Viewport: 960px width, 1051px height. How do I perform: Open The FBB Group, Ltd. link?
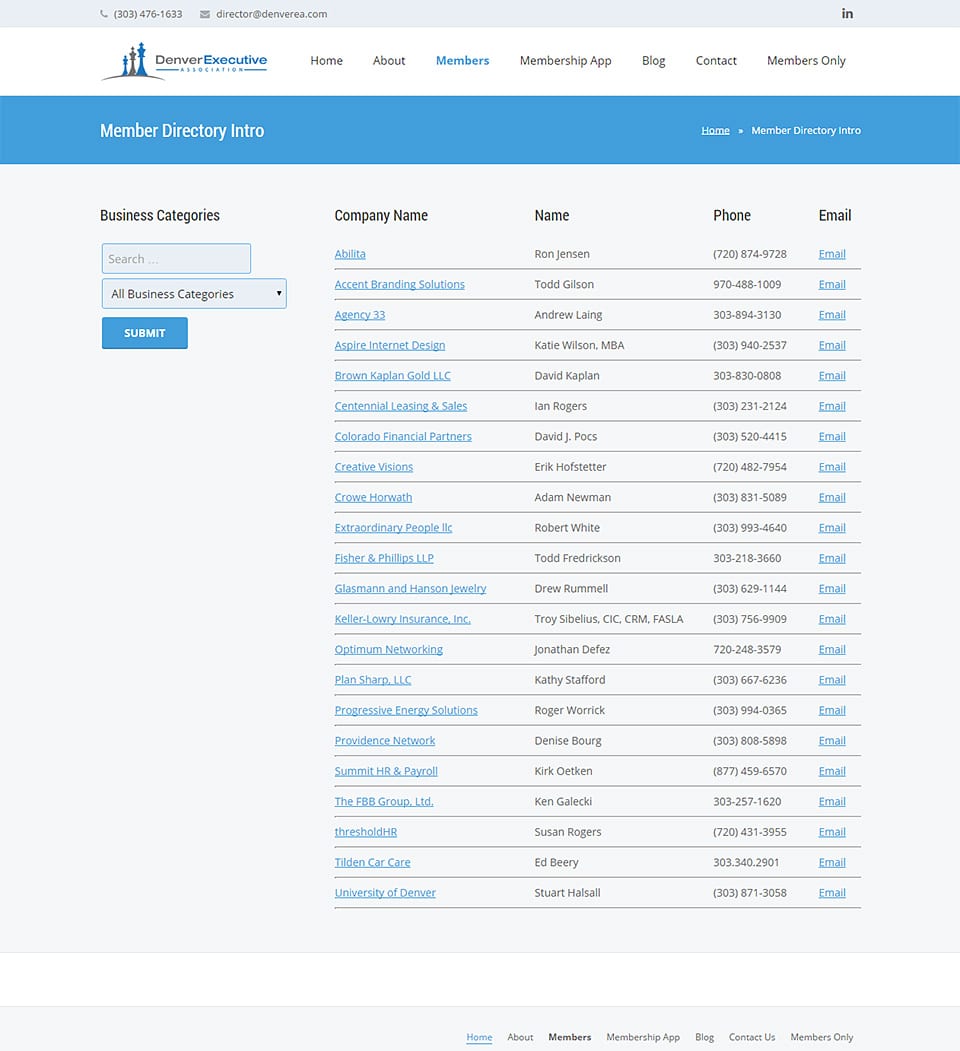pos(384,802)
